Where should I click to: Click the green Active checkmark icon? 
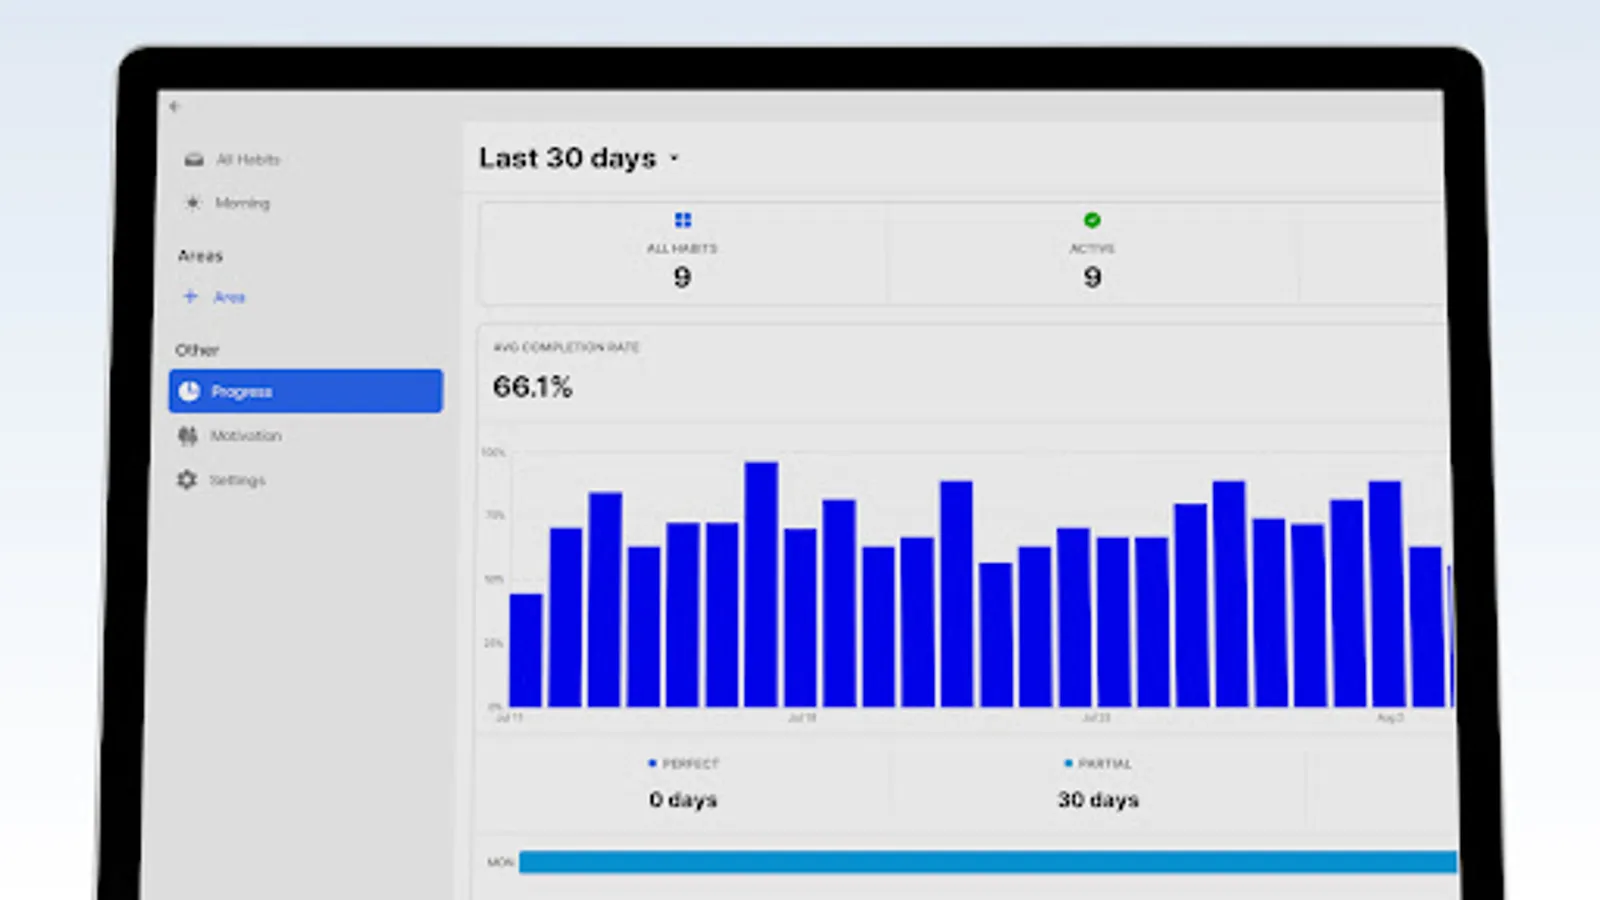(x=1092, y=220)
